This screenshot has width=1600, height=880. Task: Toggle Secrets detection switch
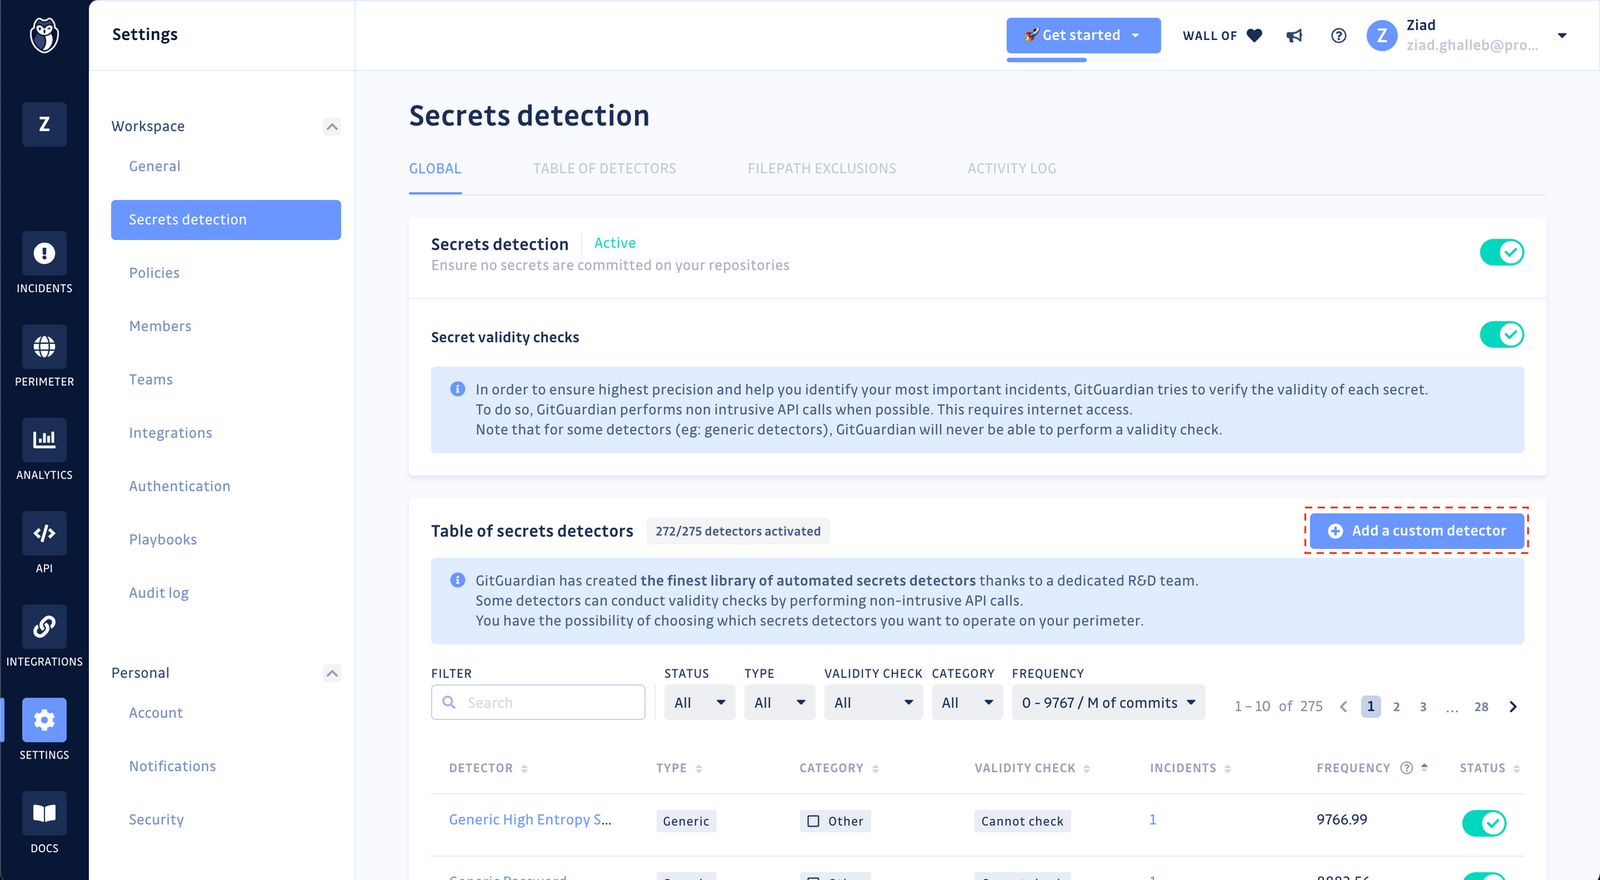tap(1501, 252)
